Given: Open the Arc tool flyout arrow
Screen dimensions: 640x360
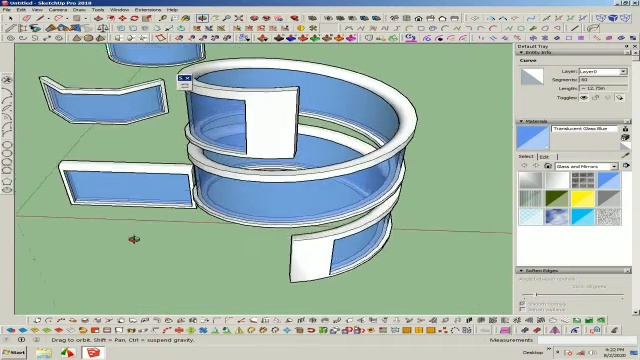Looking at the screenshot, I should (x=67, y=19).
